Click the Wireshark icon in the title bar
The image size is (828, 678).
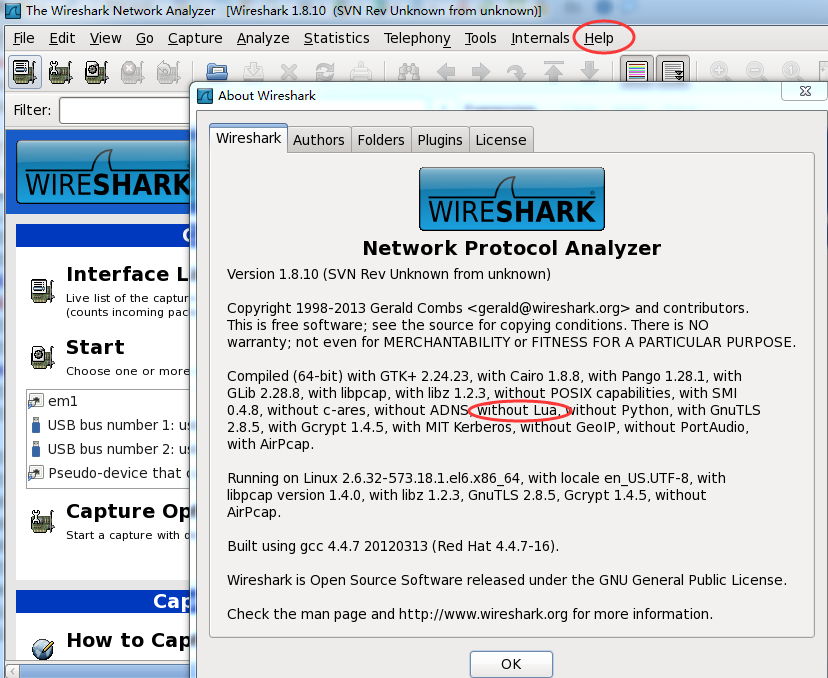[13, 11]
